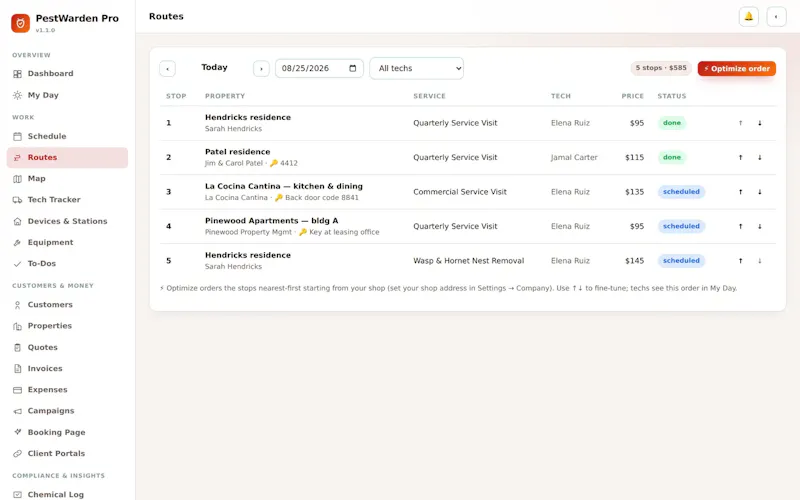Viewport: 800px width, 500px height.
Task: Click Jim & Carol Patel text
Action: pos(234,163)
